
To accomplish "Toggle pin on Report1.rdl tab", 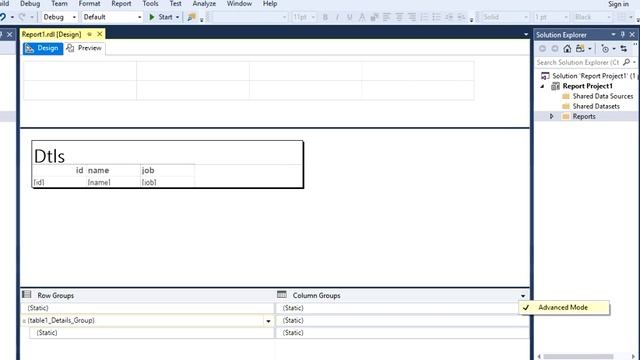I will coord(89,34).
